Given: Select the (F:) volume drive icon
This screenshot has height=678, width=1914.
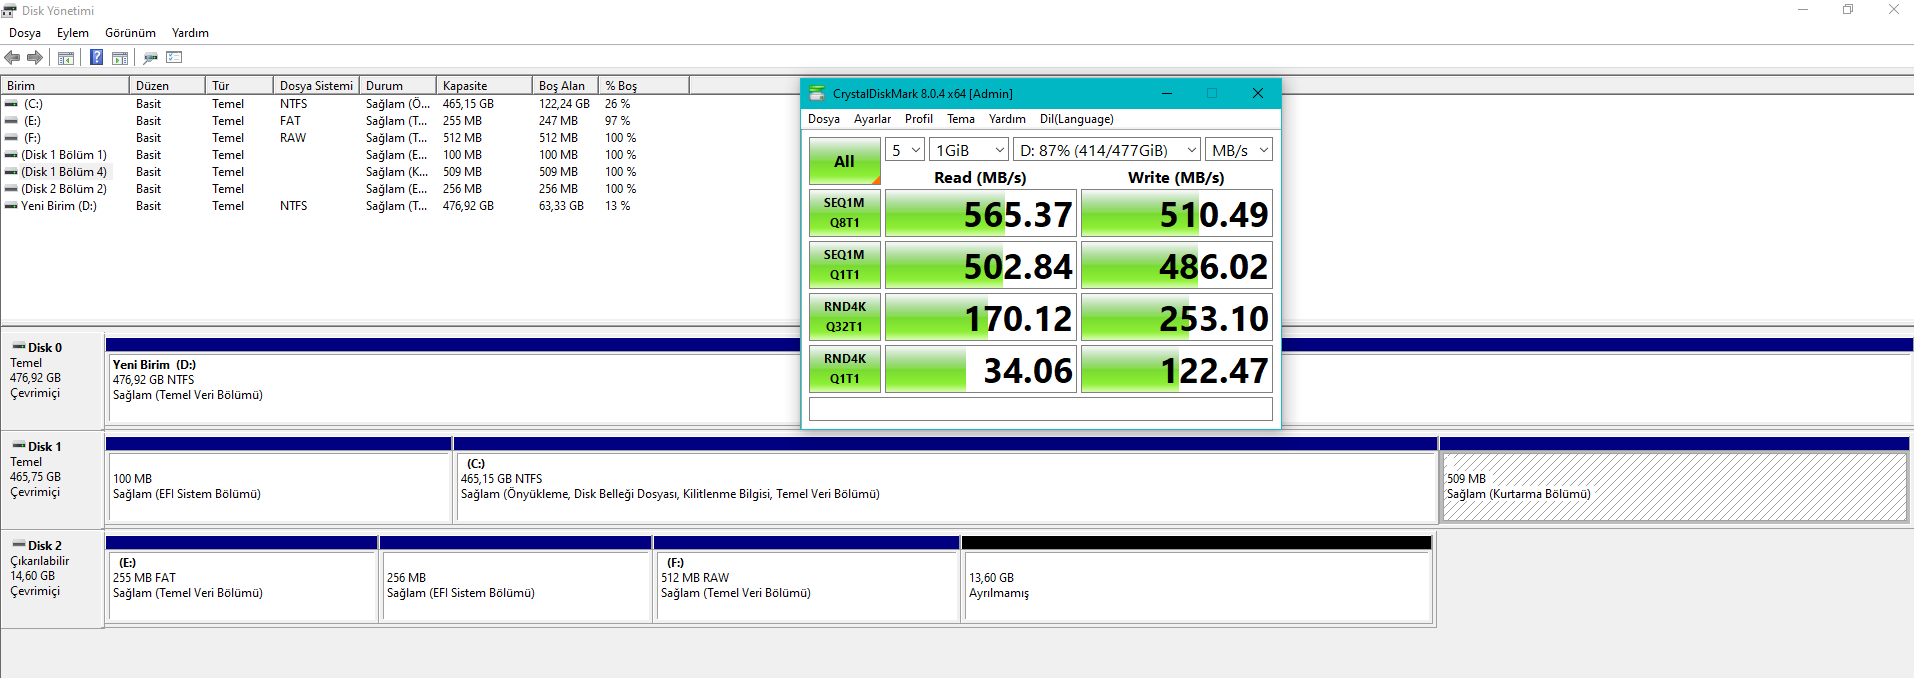Looking at the screenshot, I should point(11,138).
